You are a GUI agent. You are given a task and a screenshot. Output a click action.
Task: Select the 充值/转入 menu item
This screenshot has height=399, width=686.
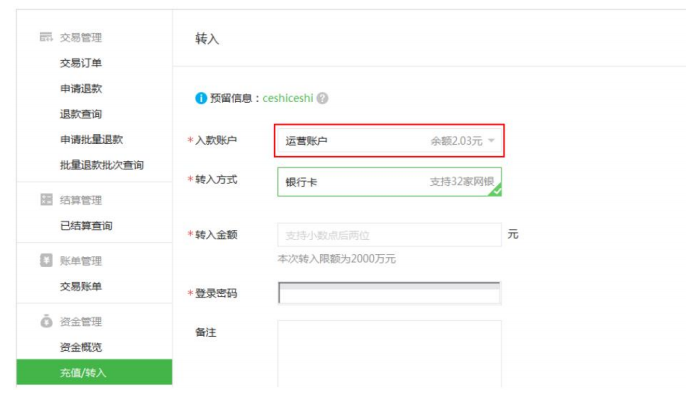point(94,372)
